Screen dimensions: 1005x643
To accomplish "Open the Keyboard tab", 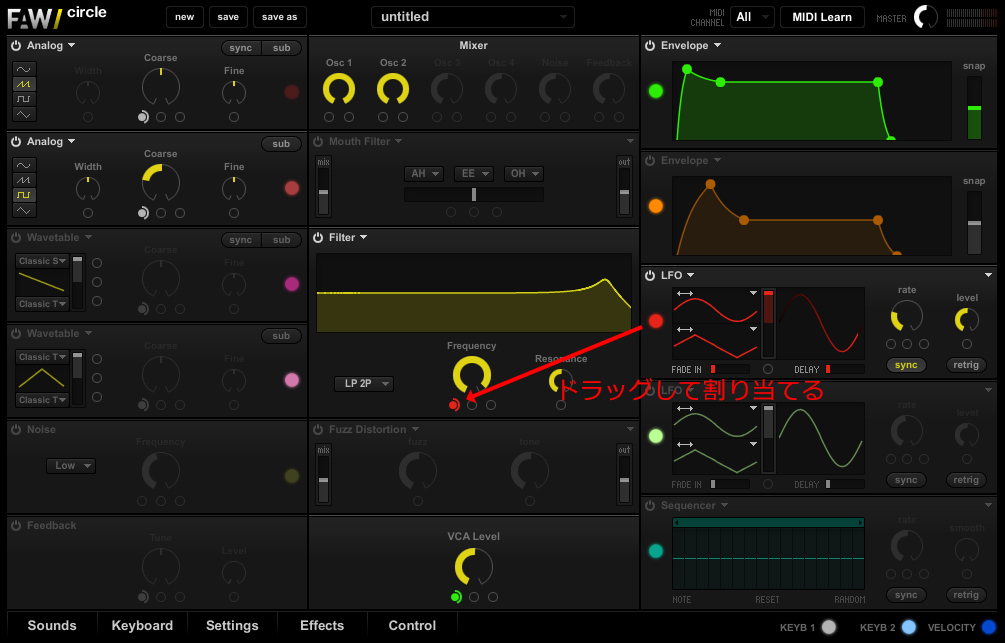I will tap(142, 626).
